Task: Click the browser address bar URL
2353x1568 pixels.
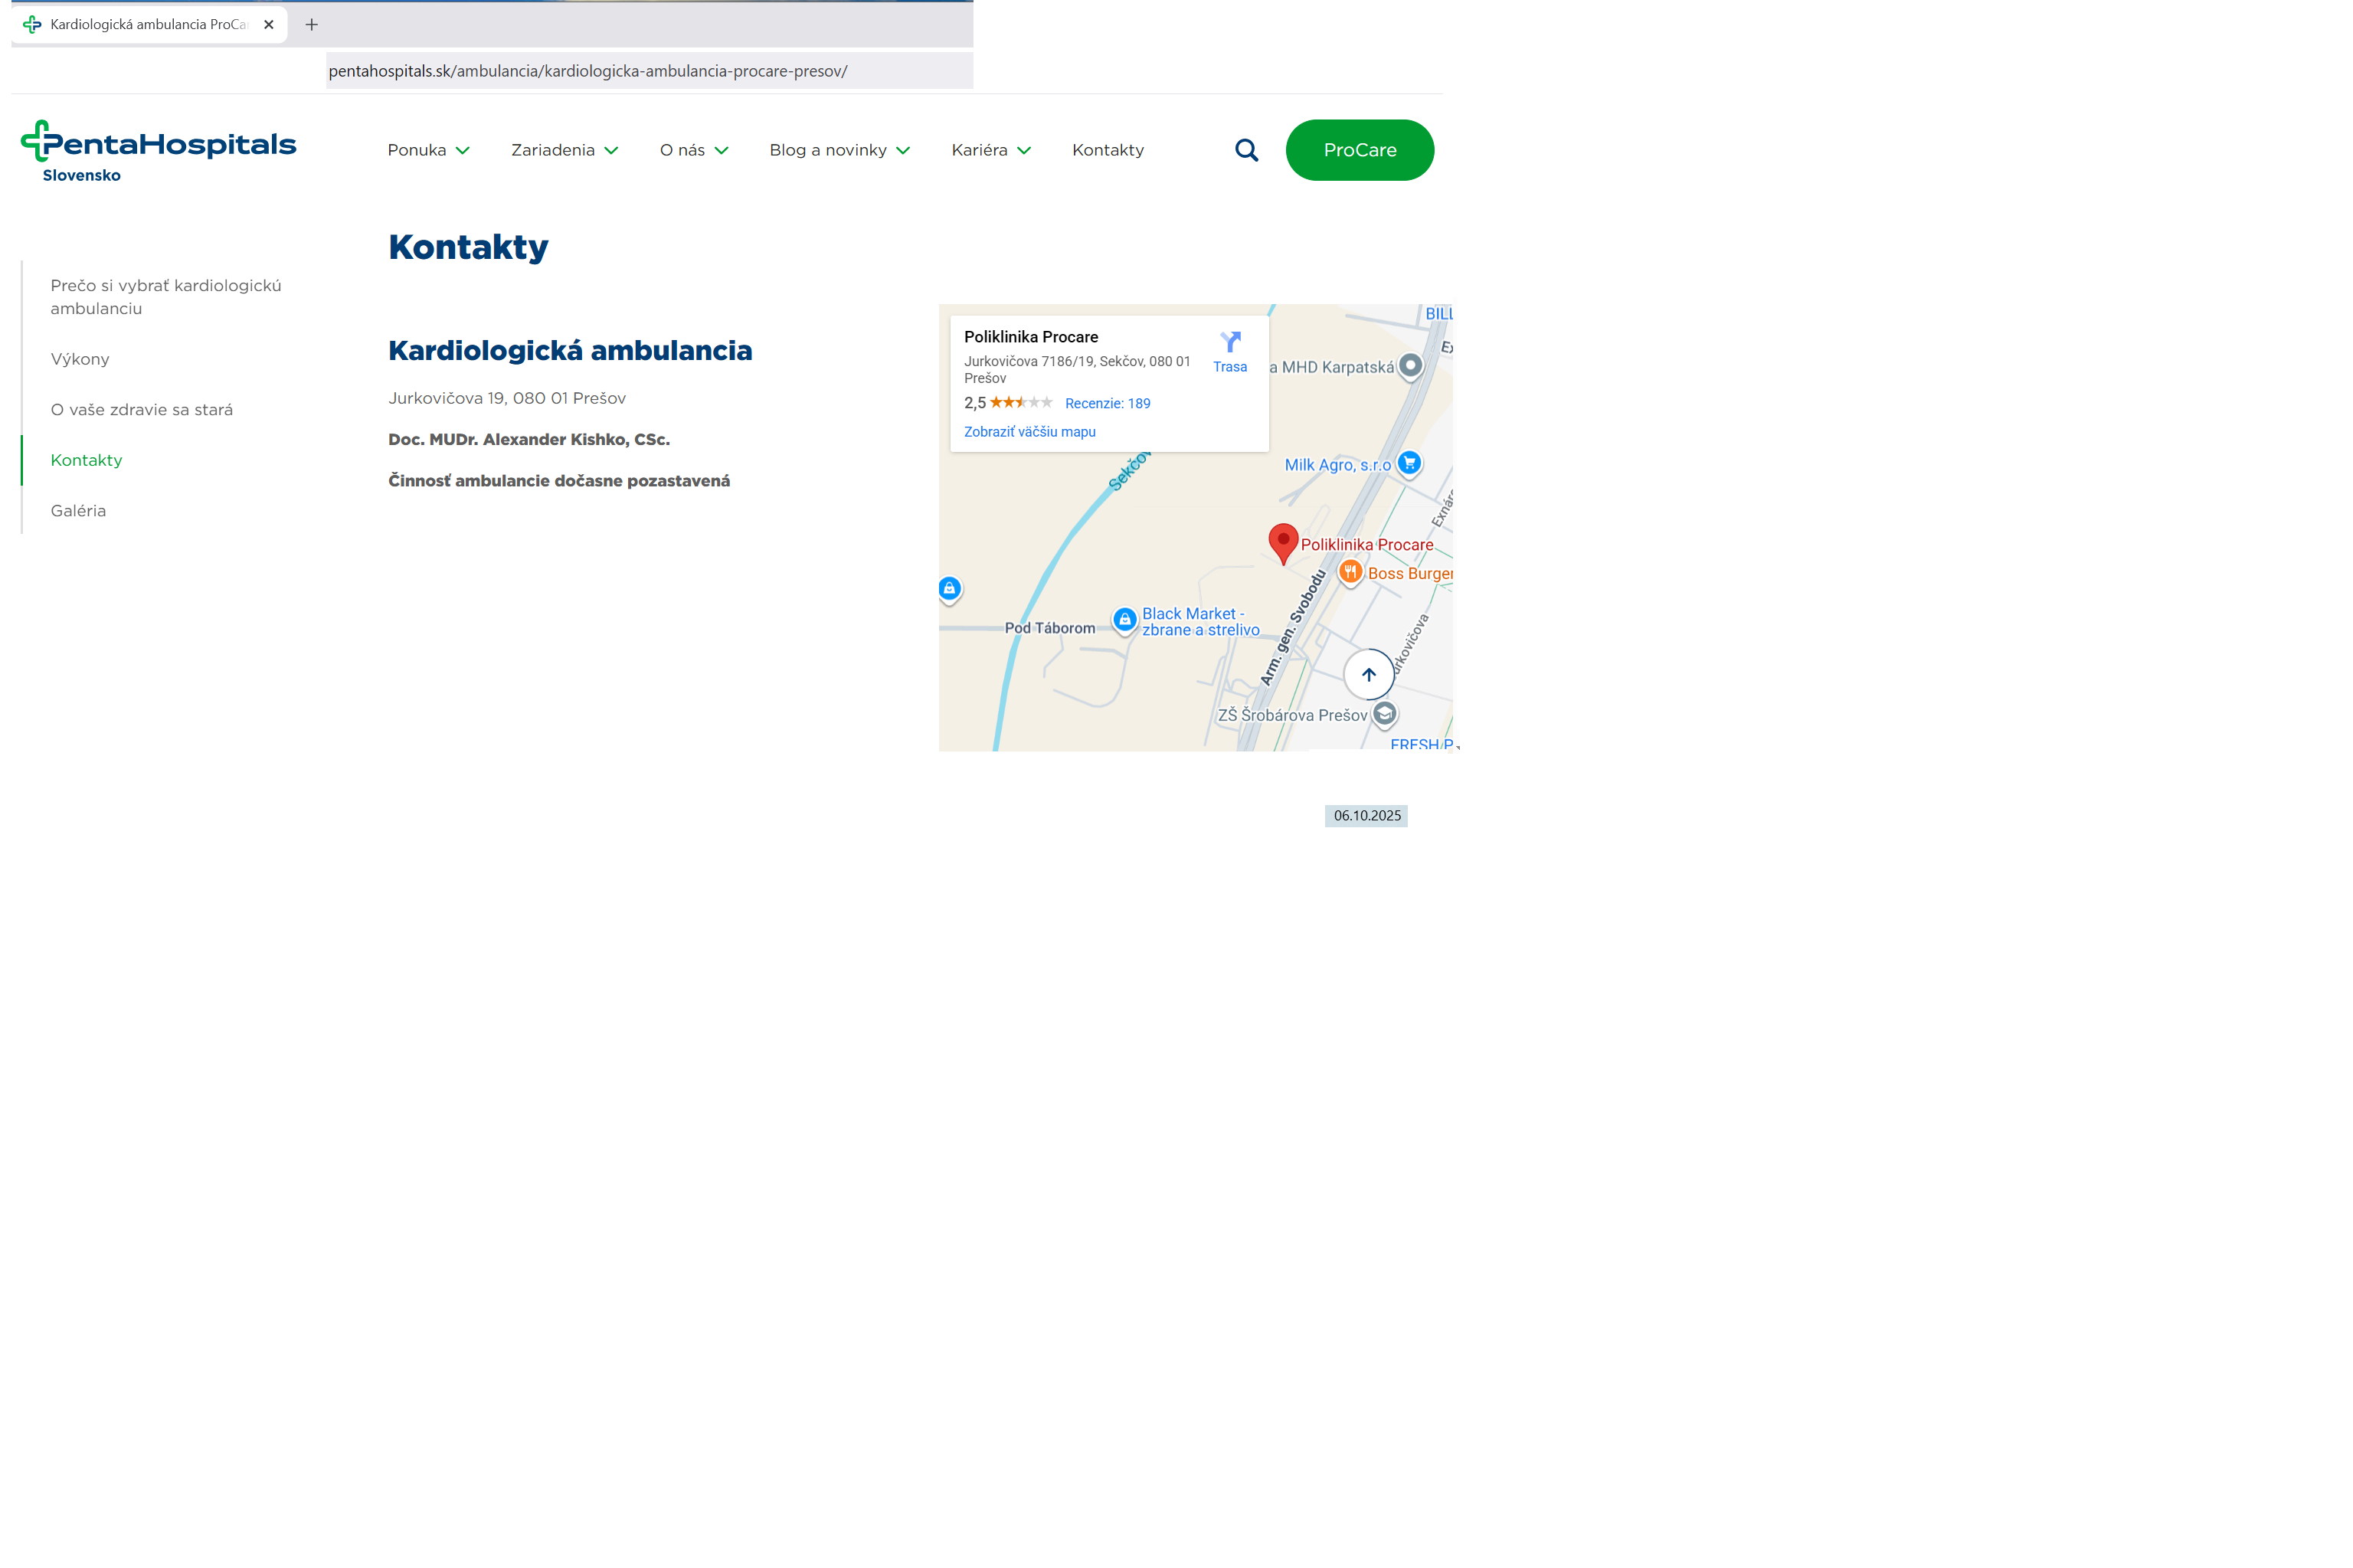Action: pos(588,71)
